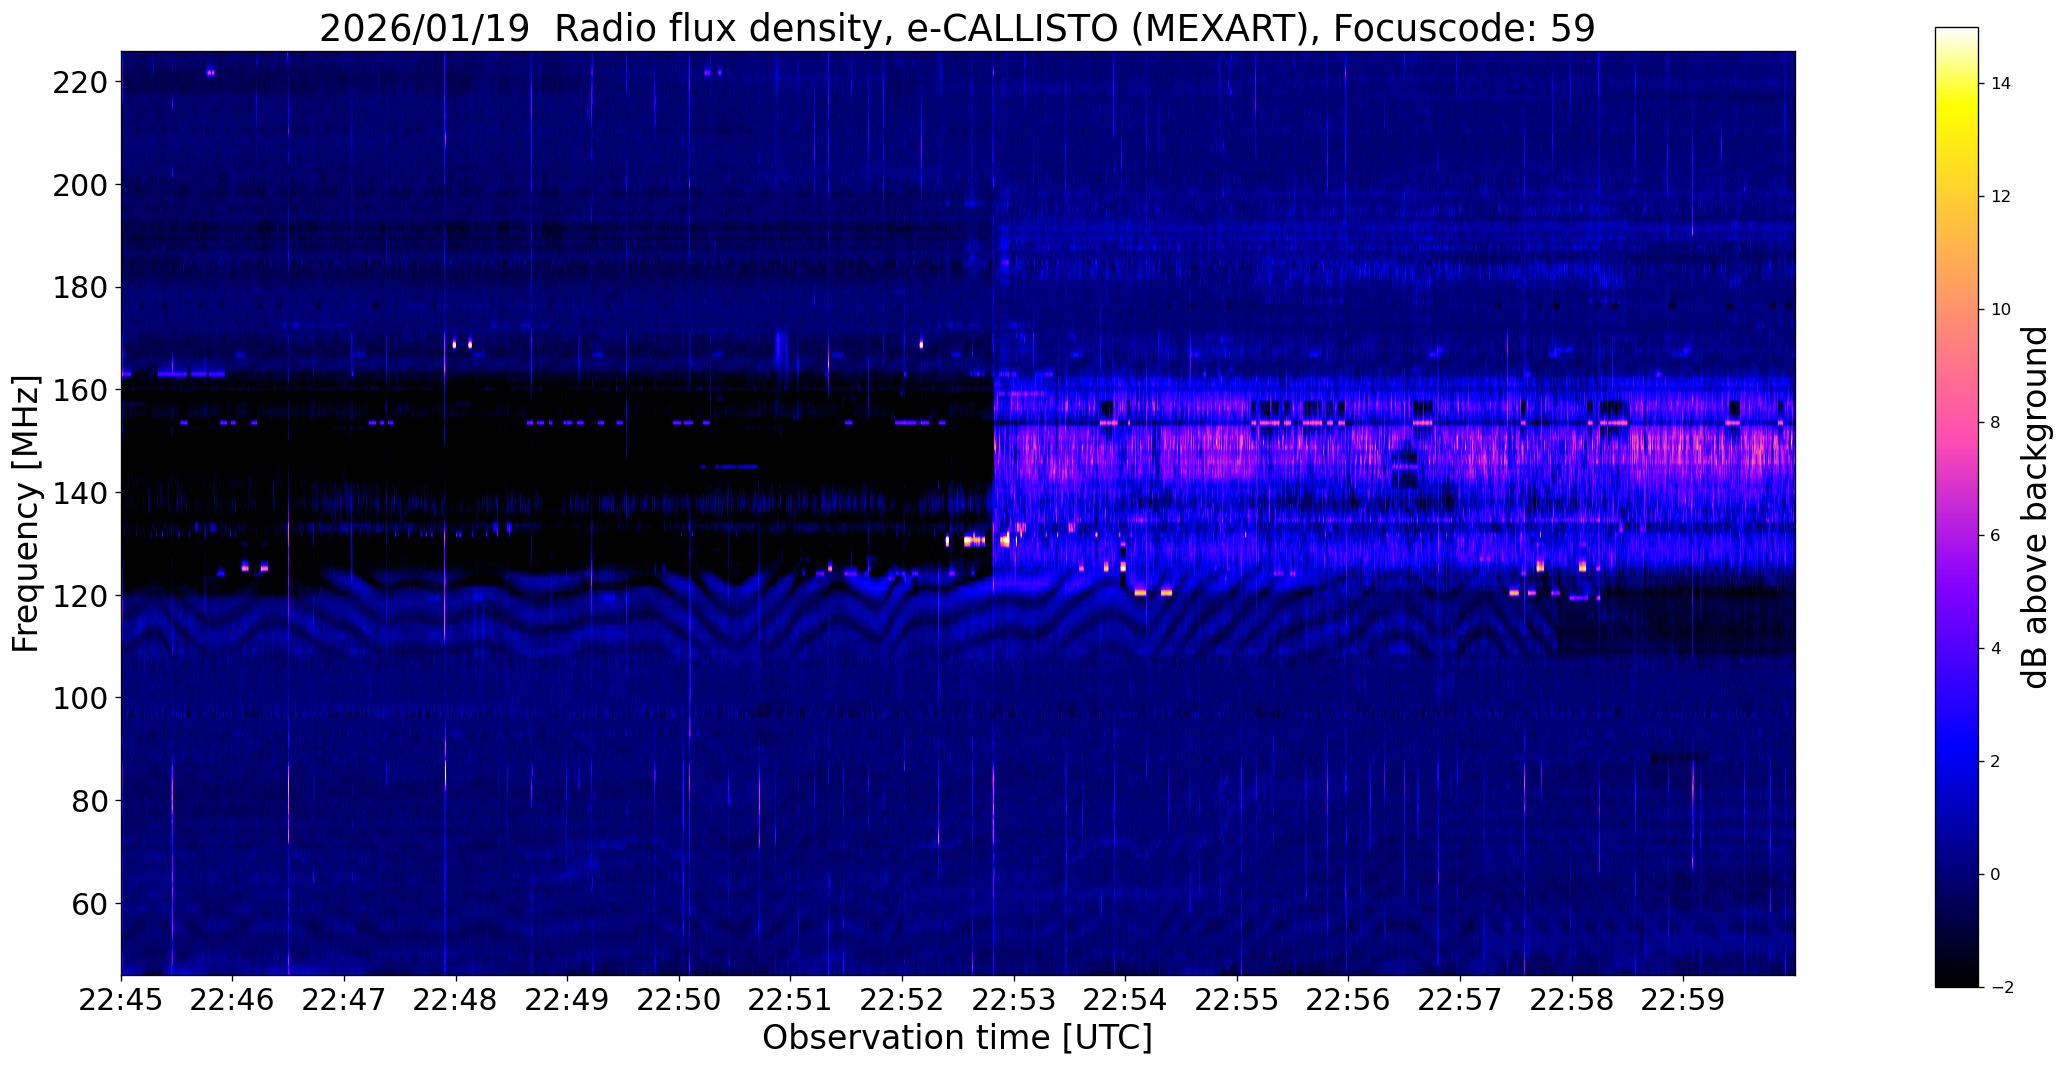Click the 22:47 time tick label
The width and height of the screenshot is (2066, 1067).
click(x=345, y=1000)
